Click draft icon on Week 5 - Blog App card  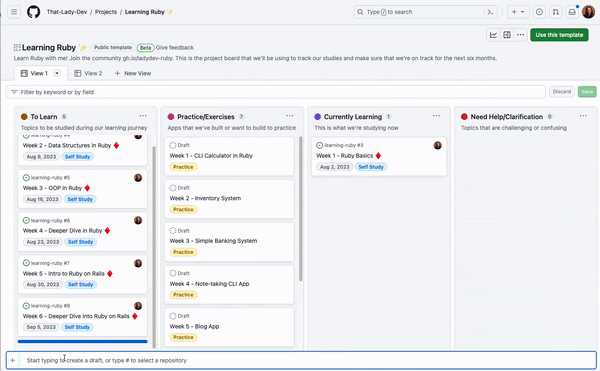pyautogui.click(x=173, y=316)
